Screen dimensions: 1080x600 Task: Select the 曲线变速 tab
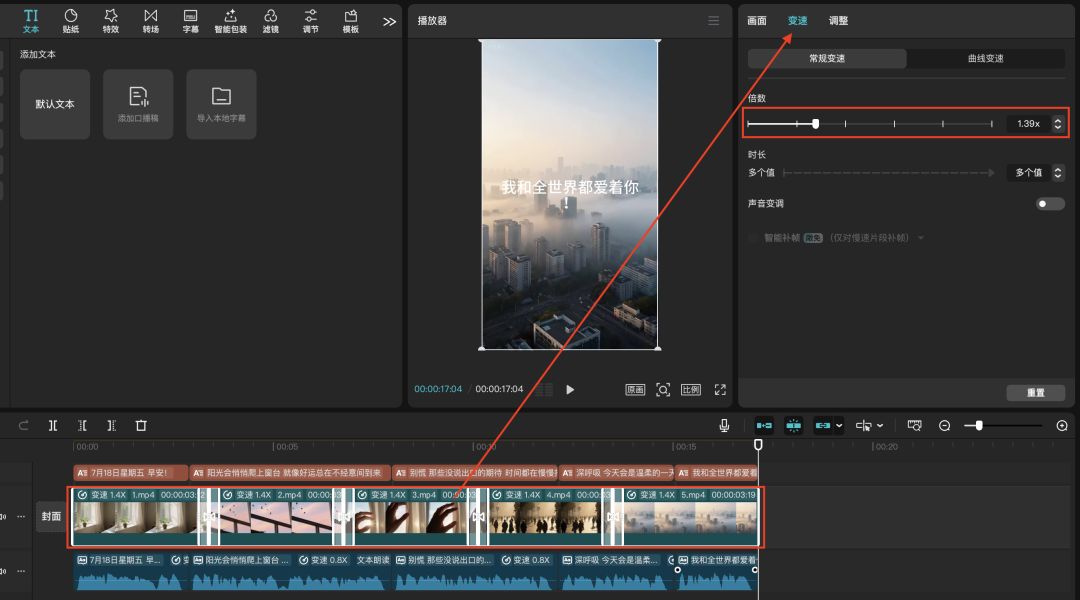coord(985,59)
